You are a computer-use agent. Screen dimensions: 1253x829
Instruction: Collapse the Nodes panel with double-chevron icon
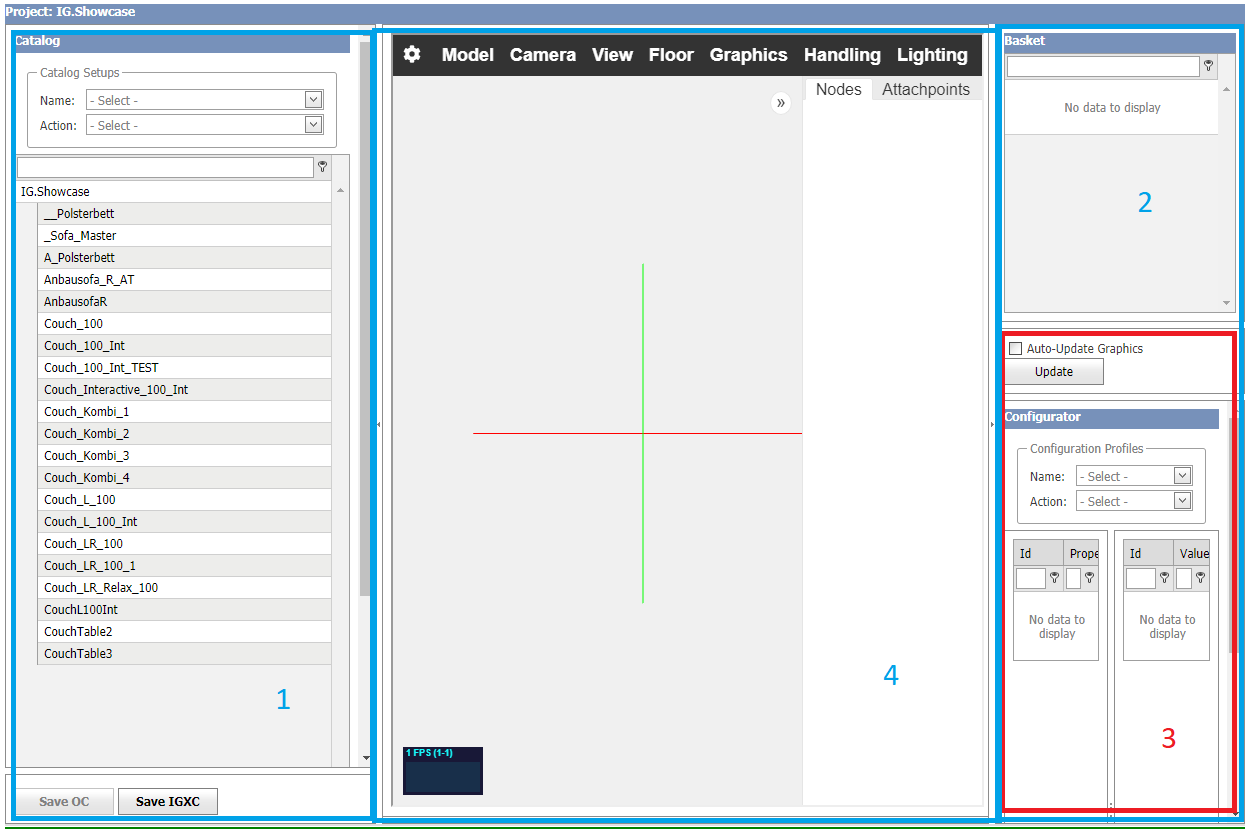click(781, 103)
